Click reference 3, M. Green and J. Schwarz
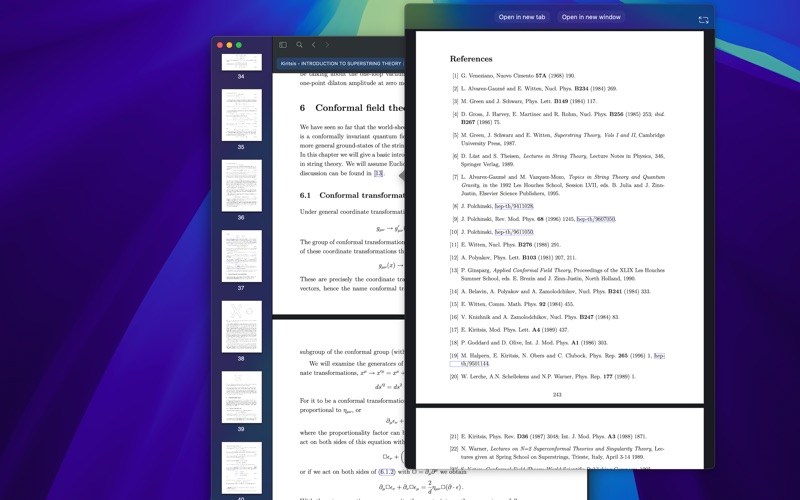Screen dimensions: 800x500 tap(523, 101)
